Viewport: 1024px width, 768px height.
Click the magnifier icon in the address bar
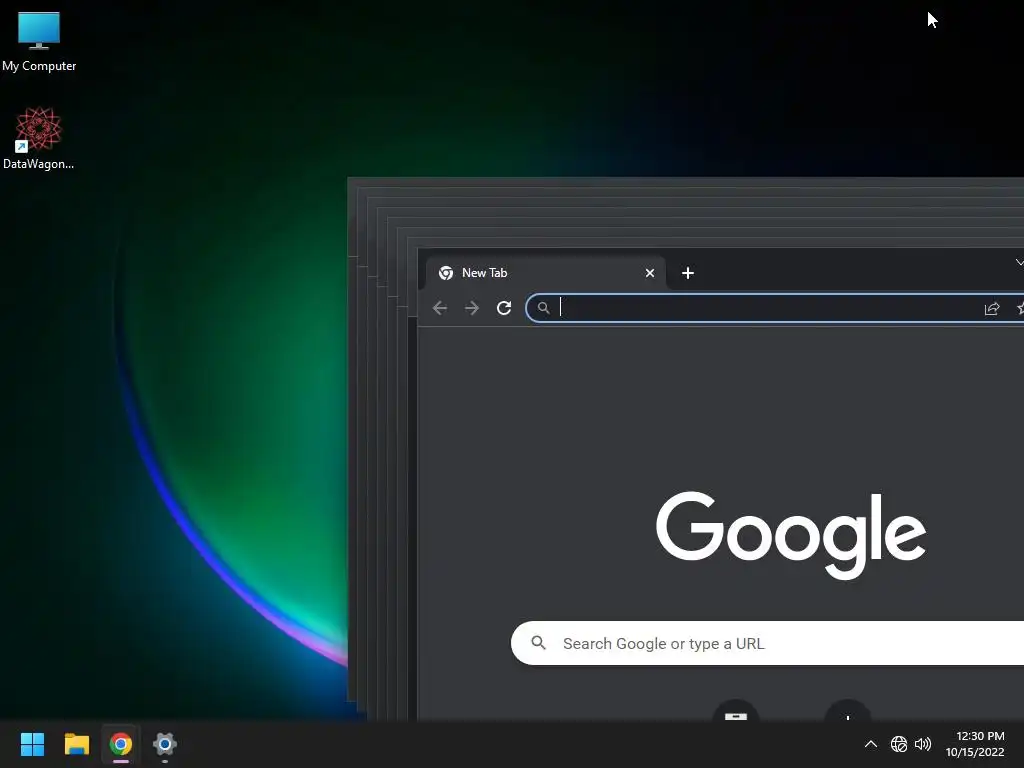tap(543, 308)
